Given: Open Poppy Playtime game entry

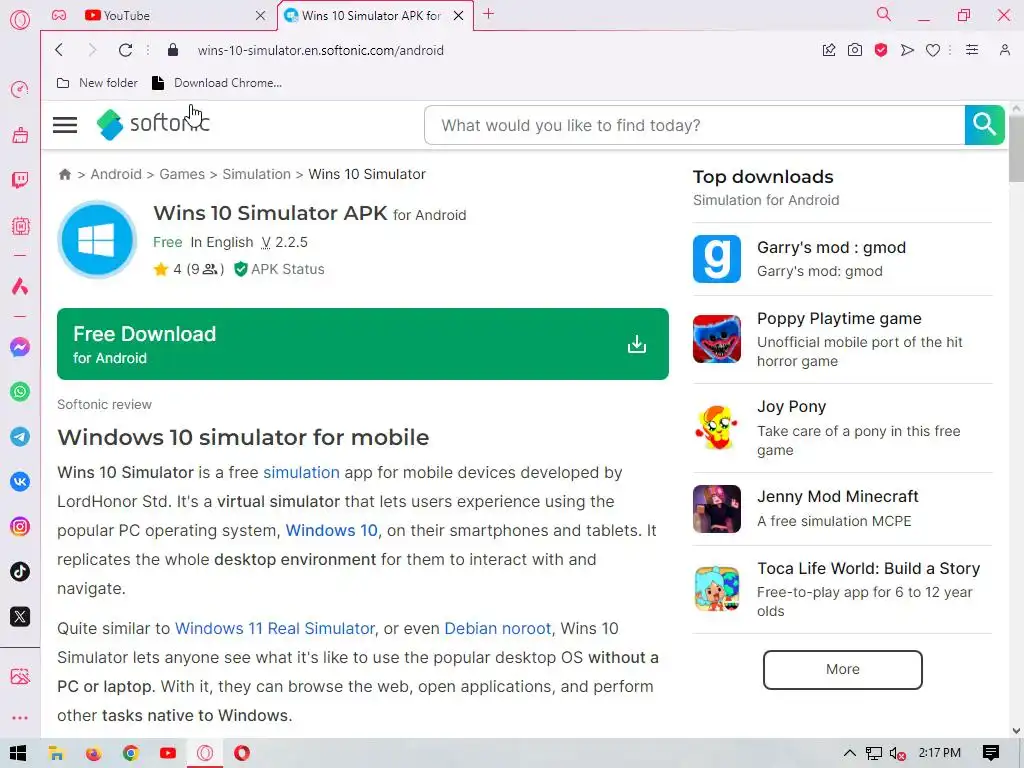Looking at the screenshot, I should [x=842, y=340].
